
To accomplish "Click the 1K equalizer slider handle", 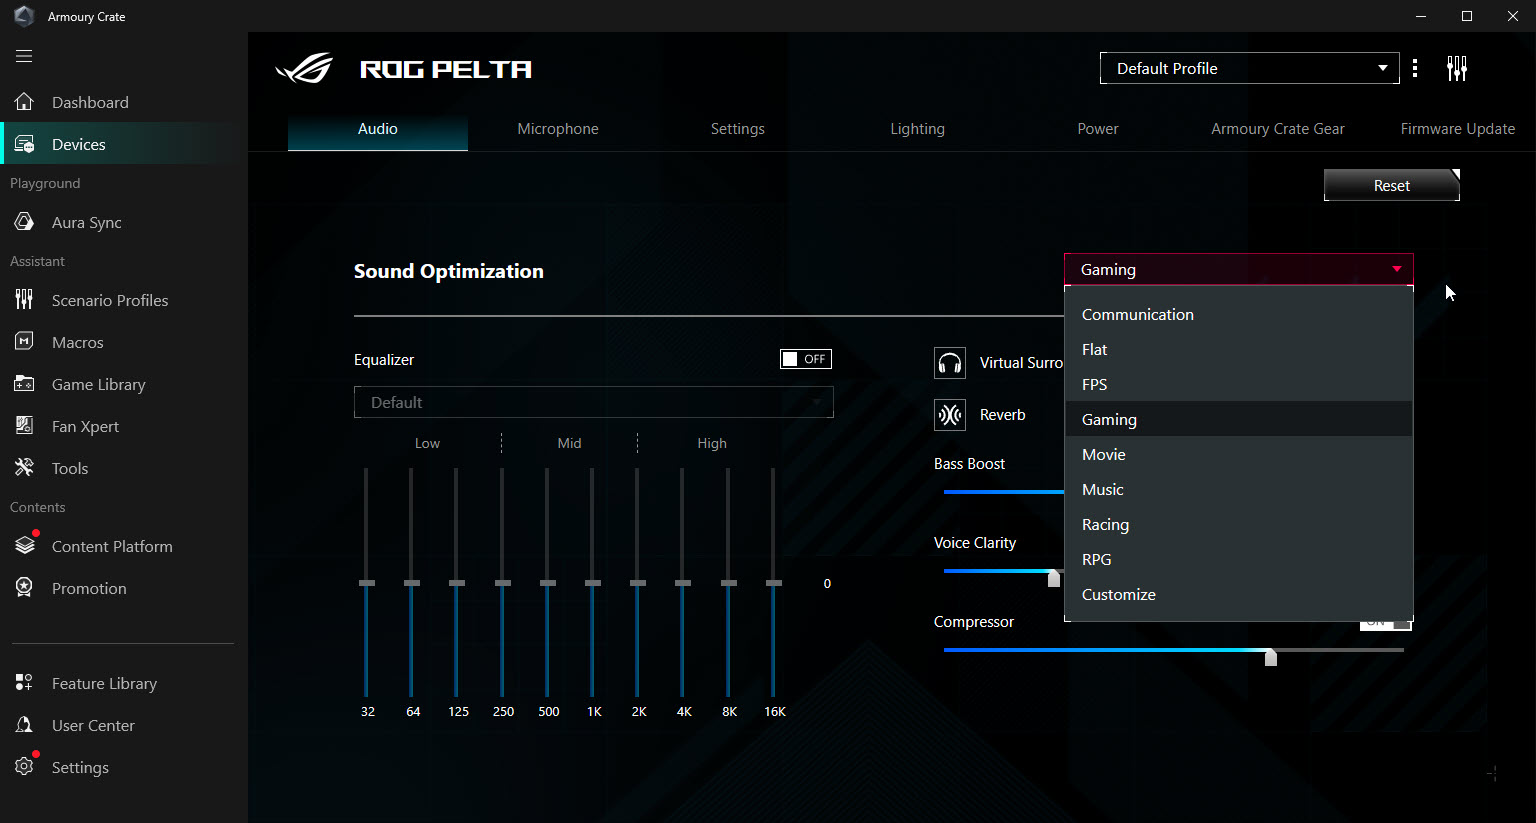I will click(593, 583).
